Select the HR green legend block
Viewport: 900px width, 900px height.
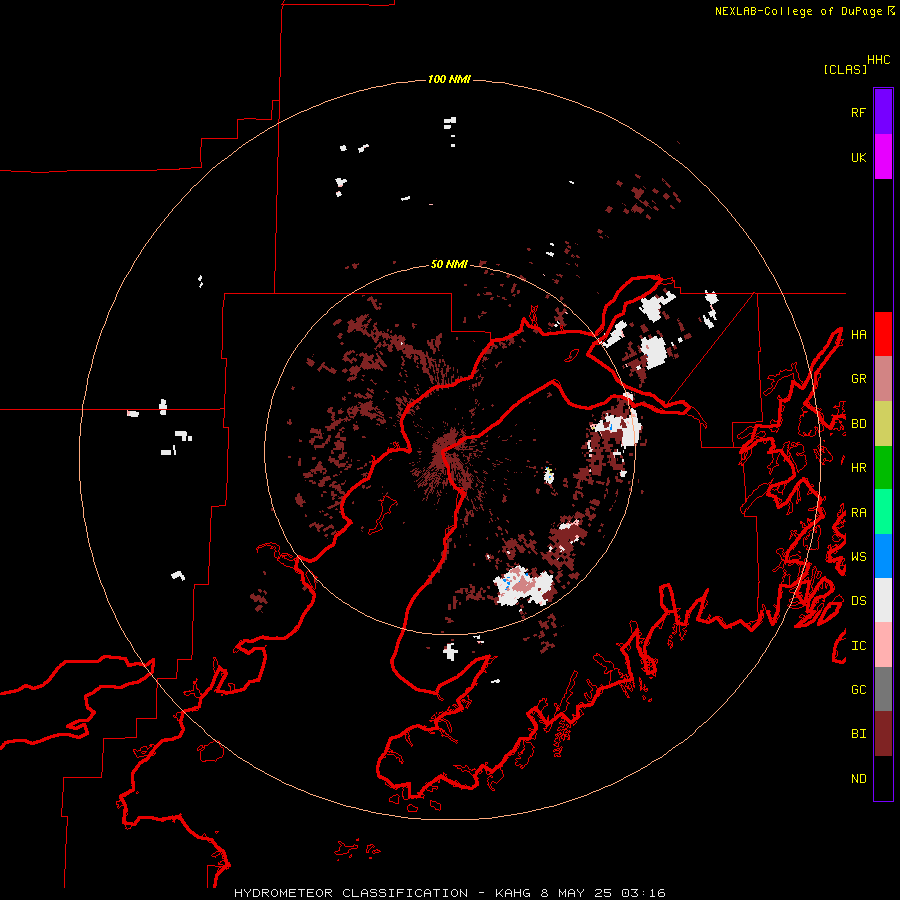pos(883,468)
